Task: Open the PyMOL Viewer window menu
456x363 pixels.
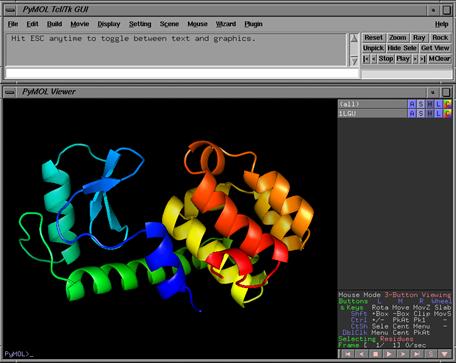Action: 10,92
